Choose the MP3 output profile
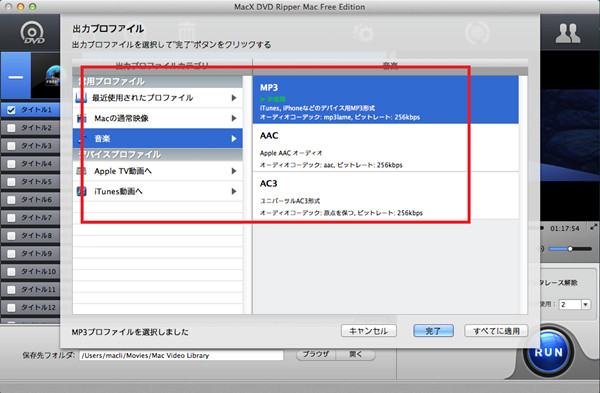Screen dimensions: 600x393 tap(386, 100)
